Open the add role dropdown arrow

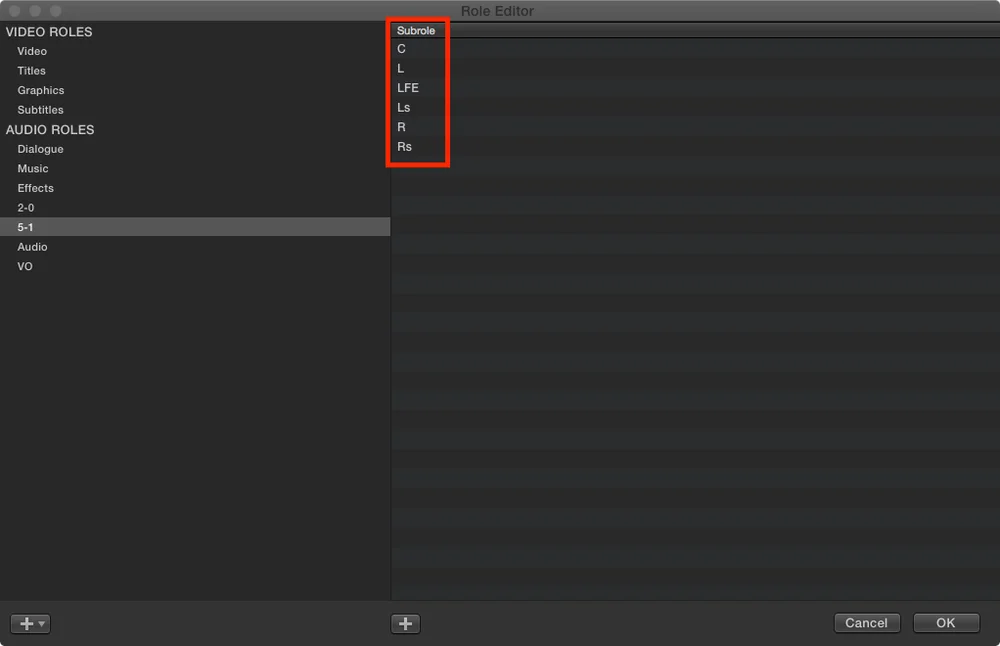(x=42, y=623)
